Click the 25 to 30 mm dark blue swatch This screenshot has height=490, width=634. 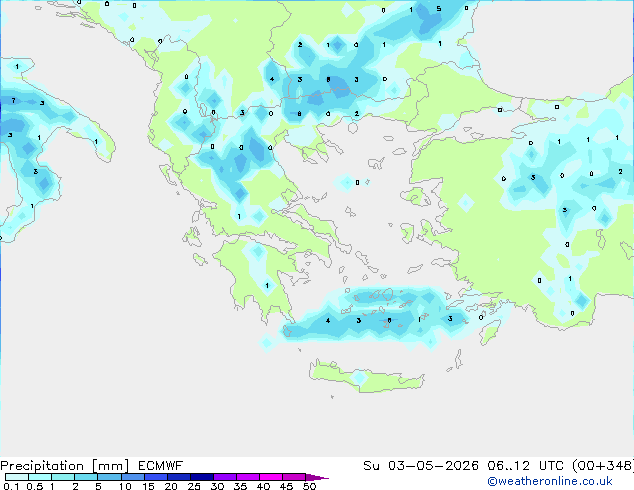pyautogui.click(x=202, y=477)
